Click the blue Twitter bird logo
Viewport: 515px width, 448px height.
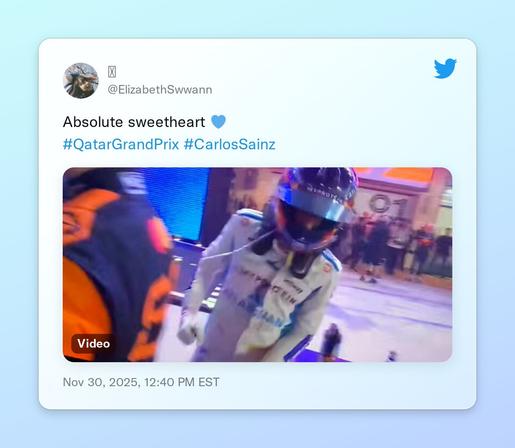pyautogui.click(x=445, y=68)
